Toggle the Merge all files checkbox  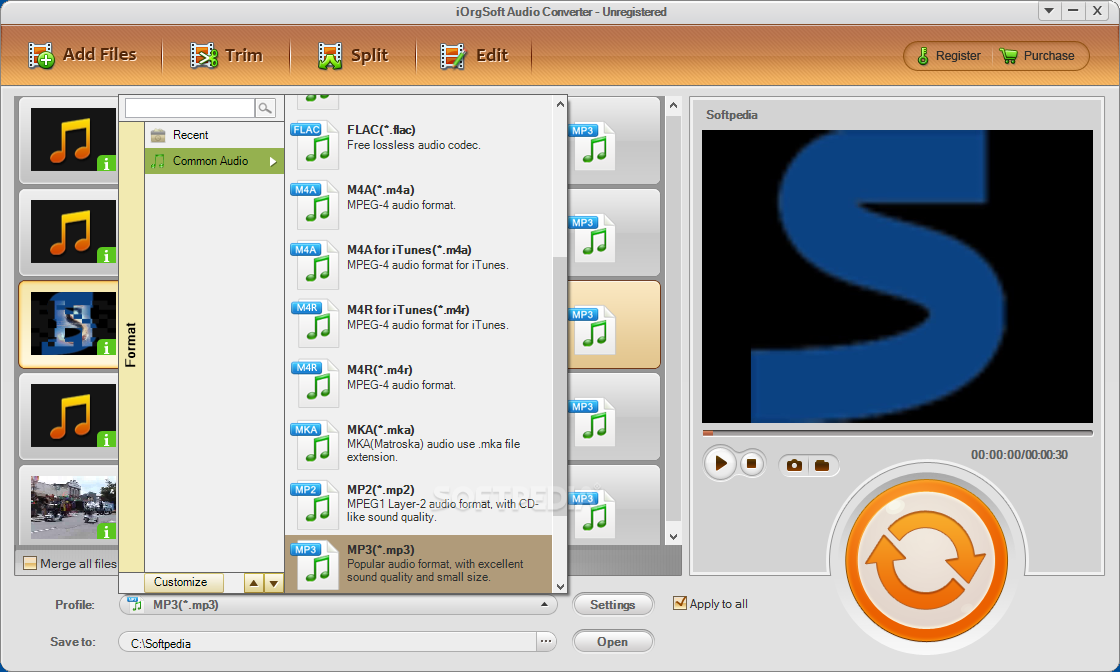pos(30,563)
